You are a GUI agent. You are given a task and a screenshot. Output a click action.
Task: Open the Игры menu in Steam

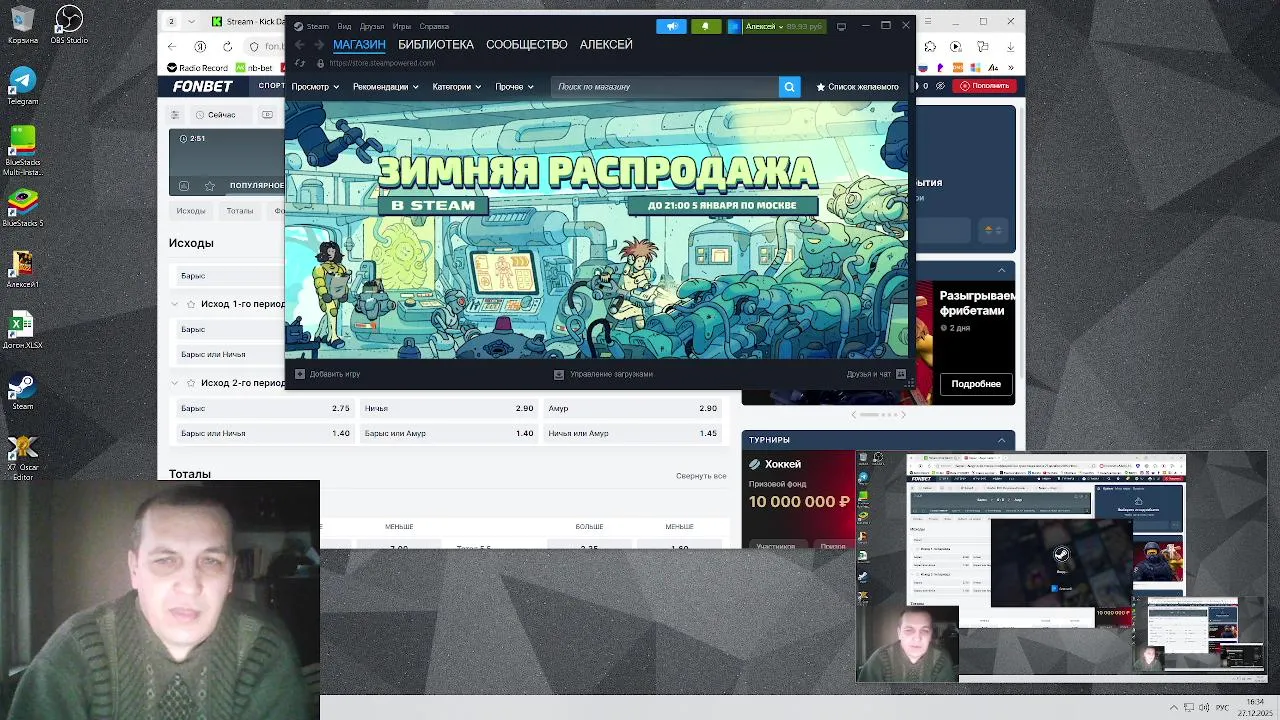click(x=402, y=26)
